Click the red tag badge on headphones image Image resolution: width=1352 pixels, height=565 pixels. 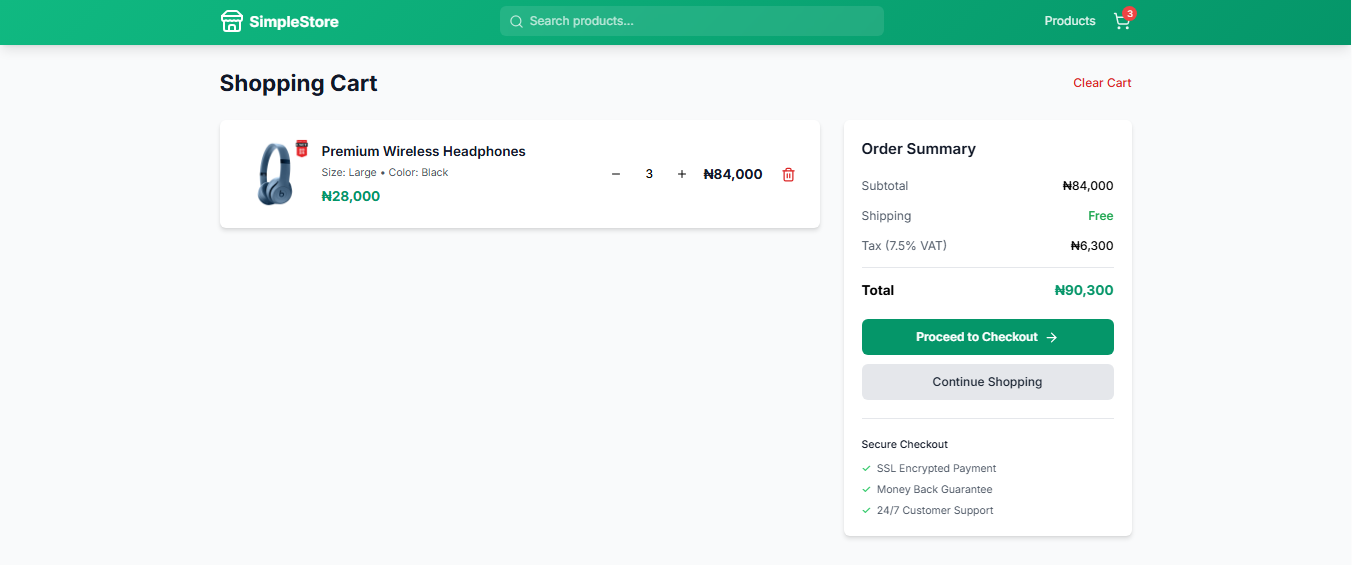[x=302, y=148]
